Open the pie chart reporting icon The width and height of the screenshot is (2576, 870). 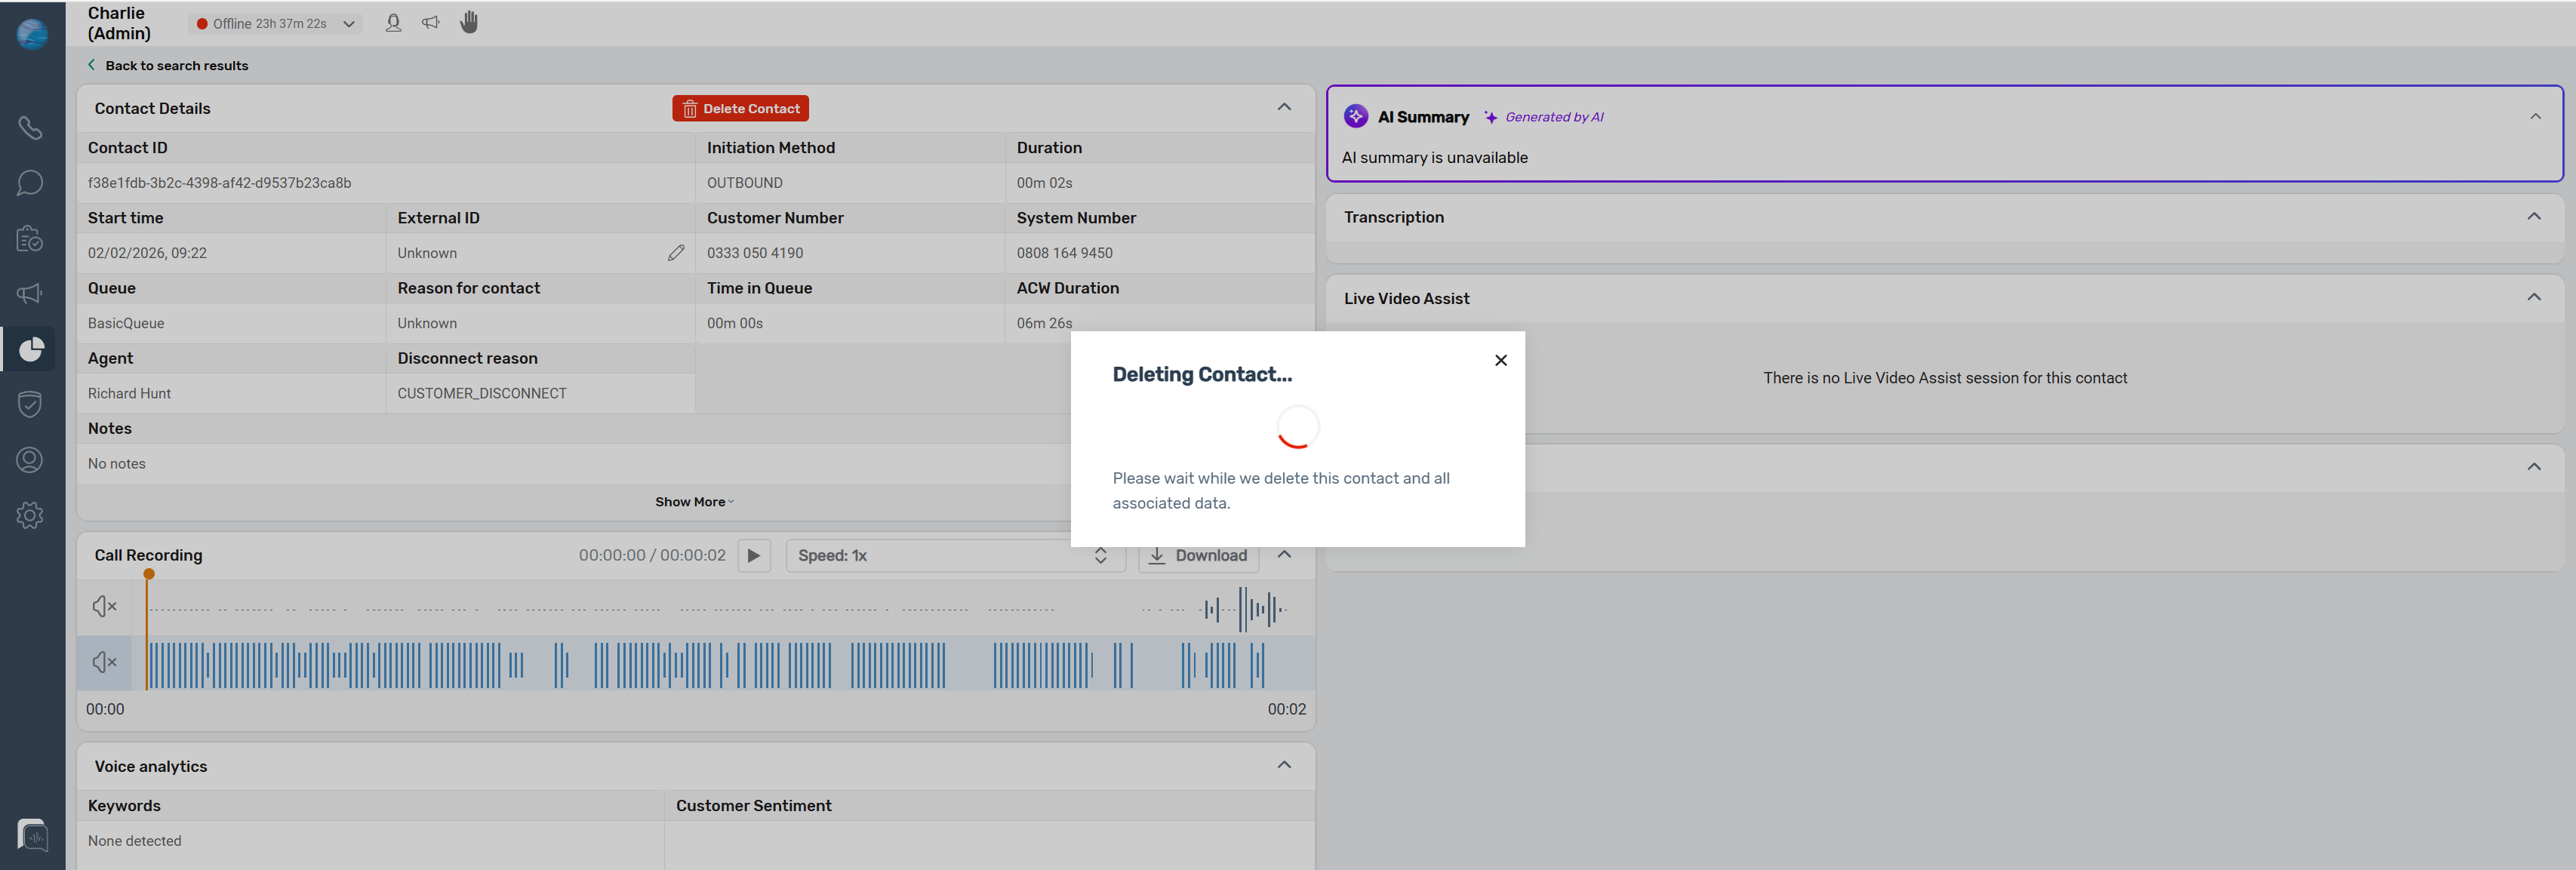coord(31,349)
